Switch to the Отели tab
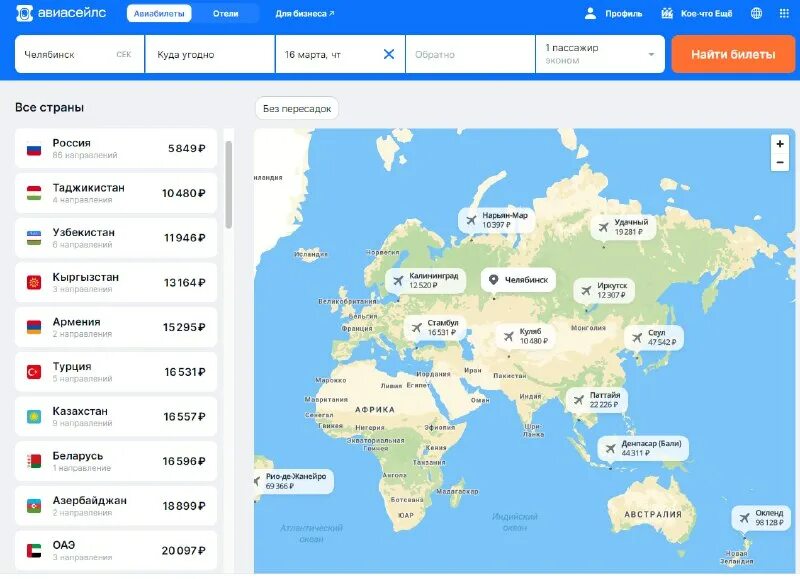 [228, 13]
